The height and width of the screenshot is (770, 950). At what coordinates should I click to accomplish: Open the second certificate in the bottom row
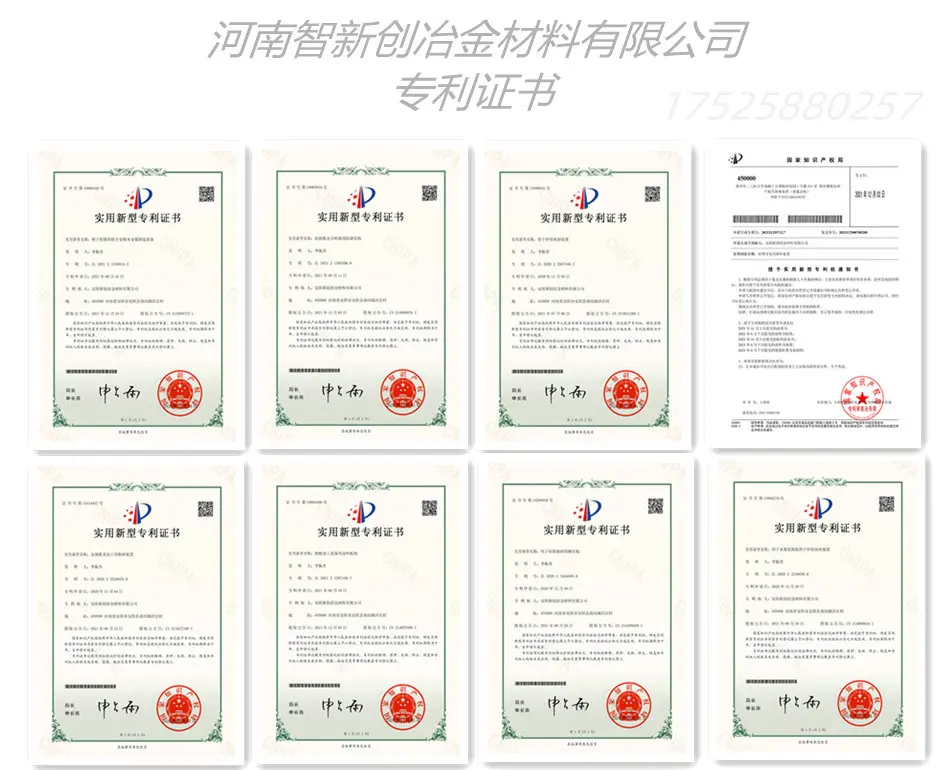click(x=362, y=613)
